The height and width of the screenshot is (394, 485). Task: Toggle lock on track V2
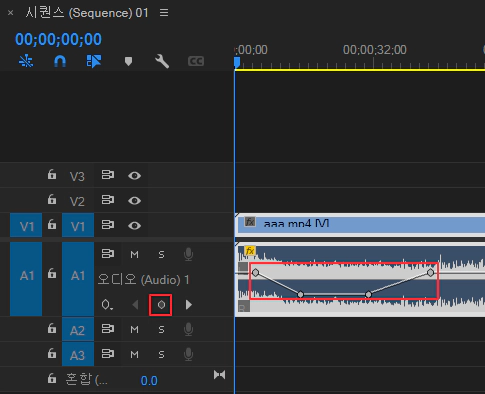click(x=52, y=199)
